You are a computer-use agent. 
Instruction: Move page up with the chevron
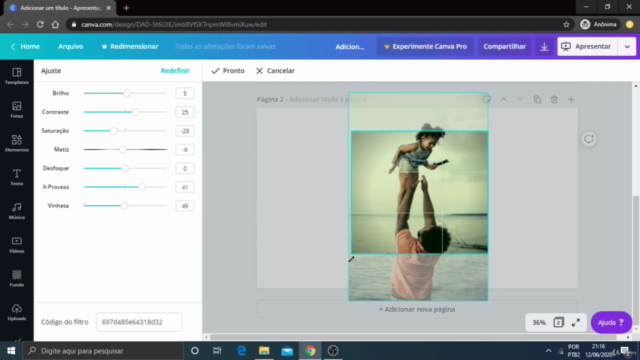(x=504, y=99)
